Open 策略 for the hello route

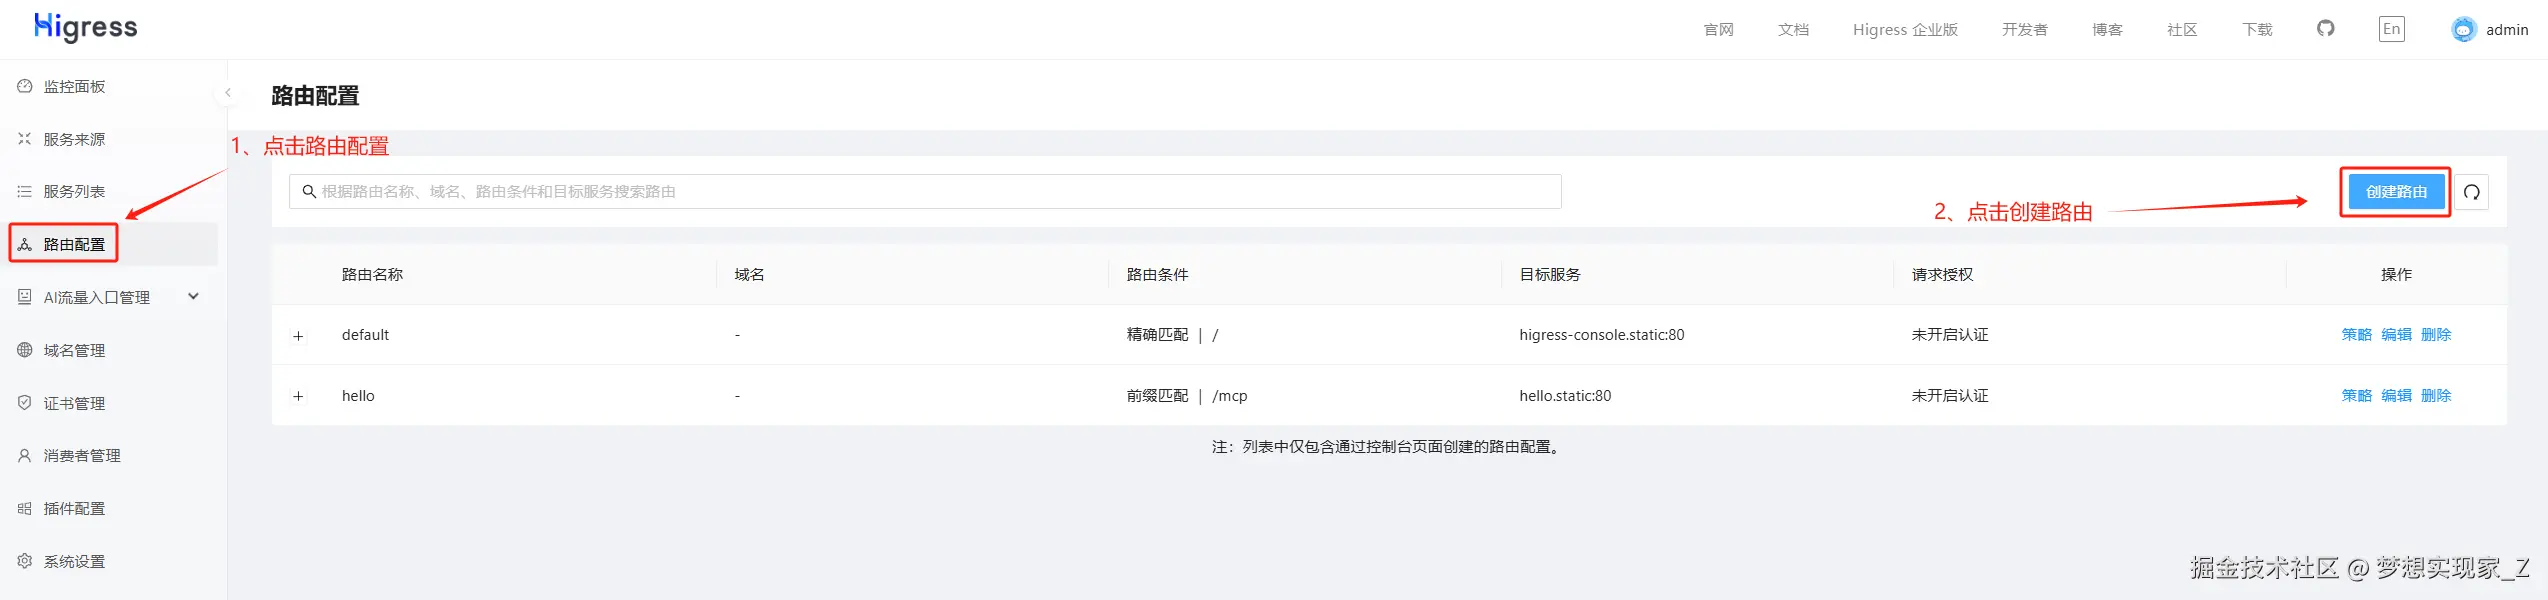tap(2356, 396)
